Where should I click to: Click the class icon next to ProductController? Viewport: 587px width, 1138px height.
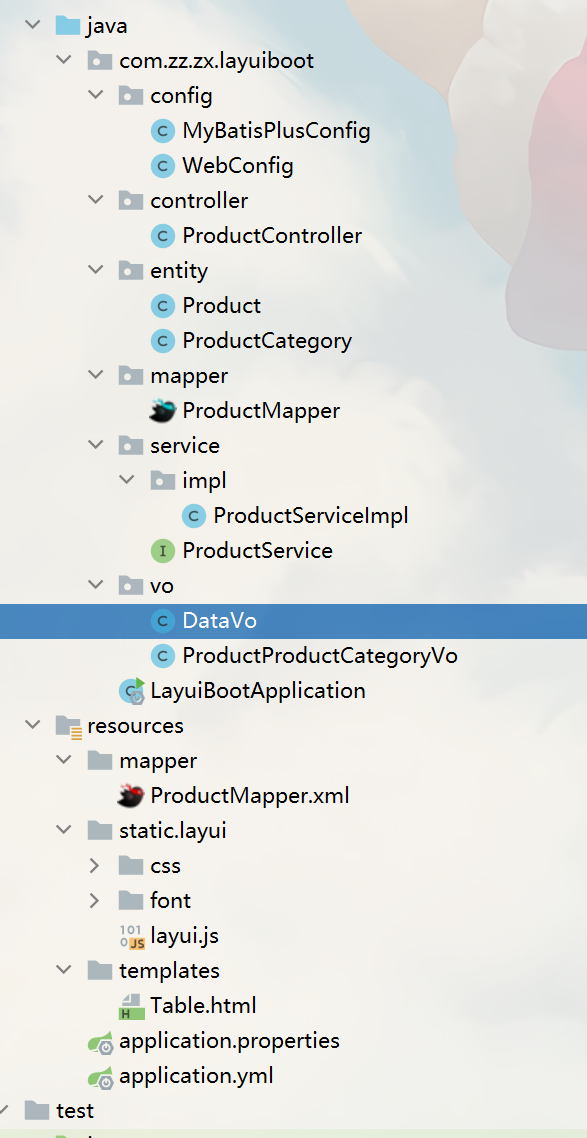click(162, 235)
